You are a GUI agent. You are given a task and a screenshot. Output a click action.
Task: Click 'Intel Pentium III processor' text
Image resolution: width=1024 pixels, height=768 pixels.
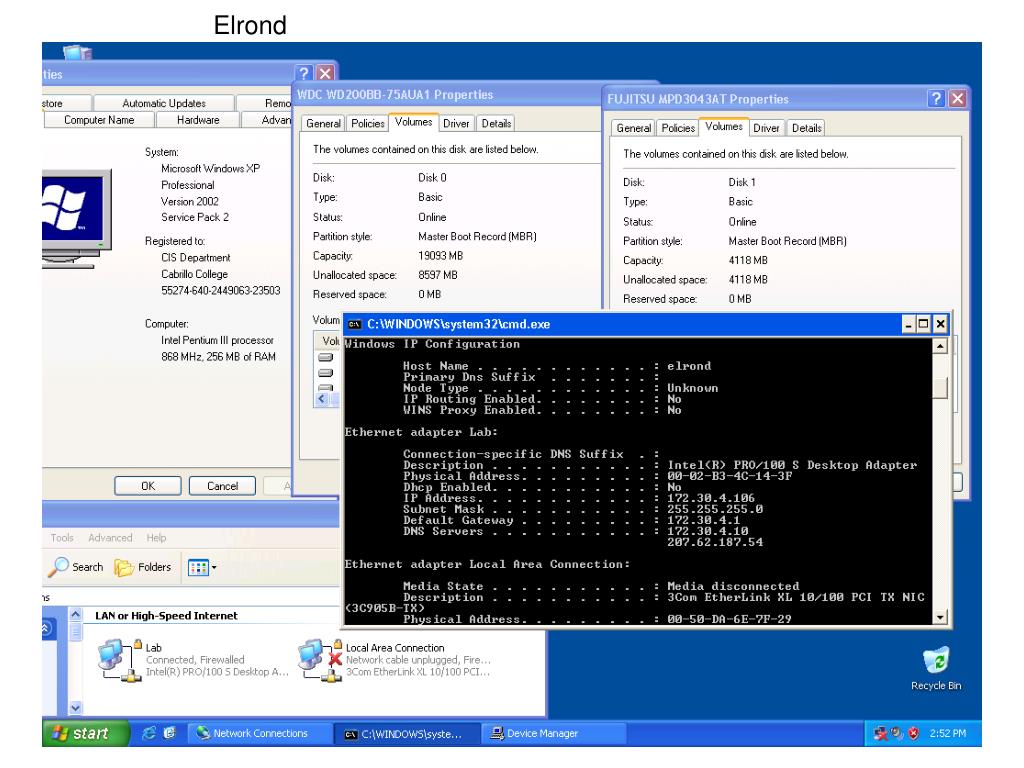point(217,340)
